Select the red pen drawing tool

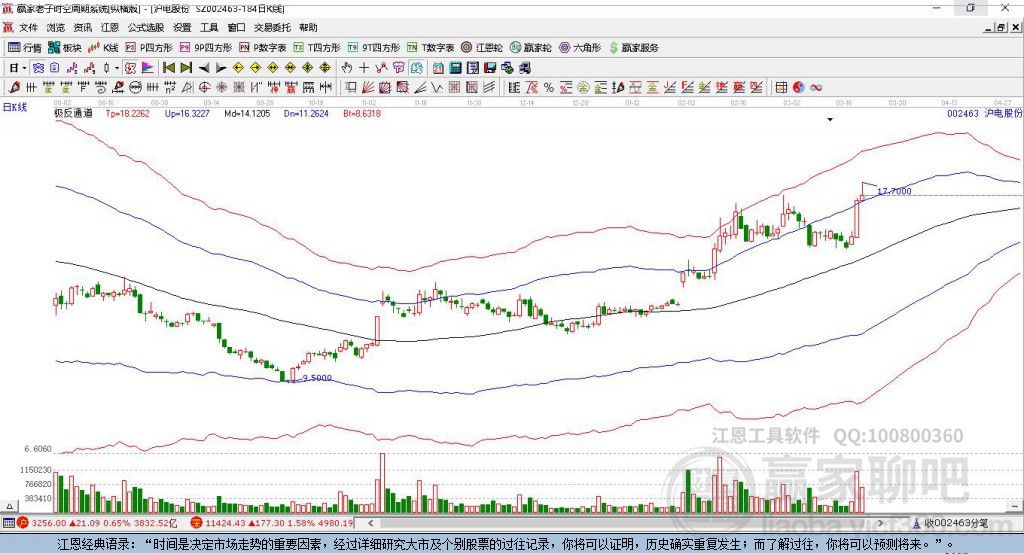[x=14, y=88]
